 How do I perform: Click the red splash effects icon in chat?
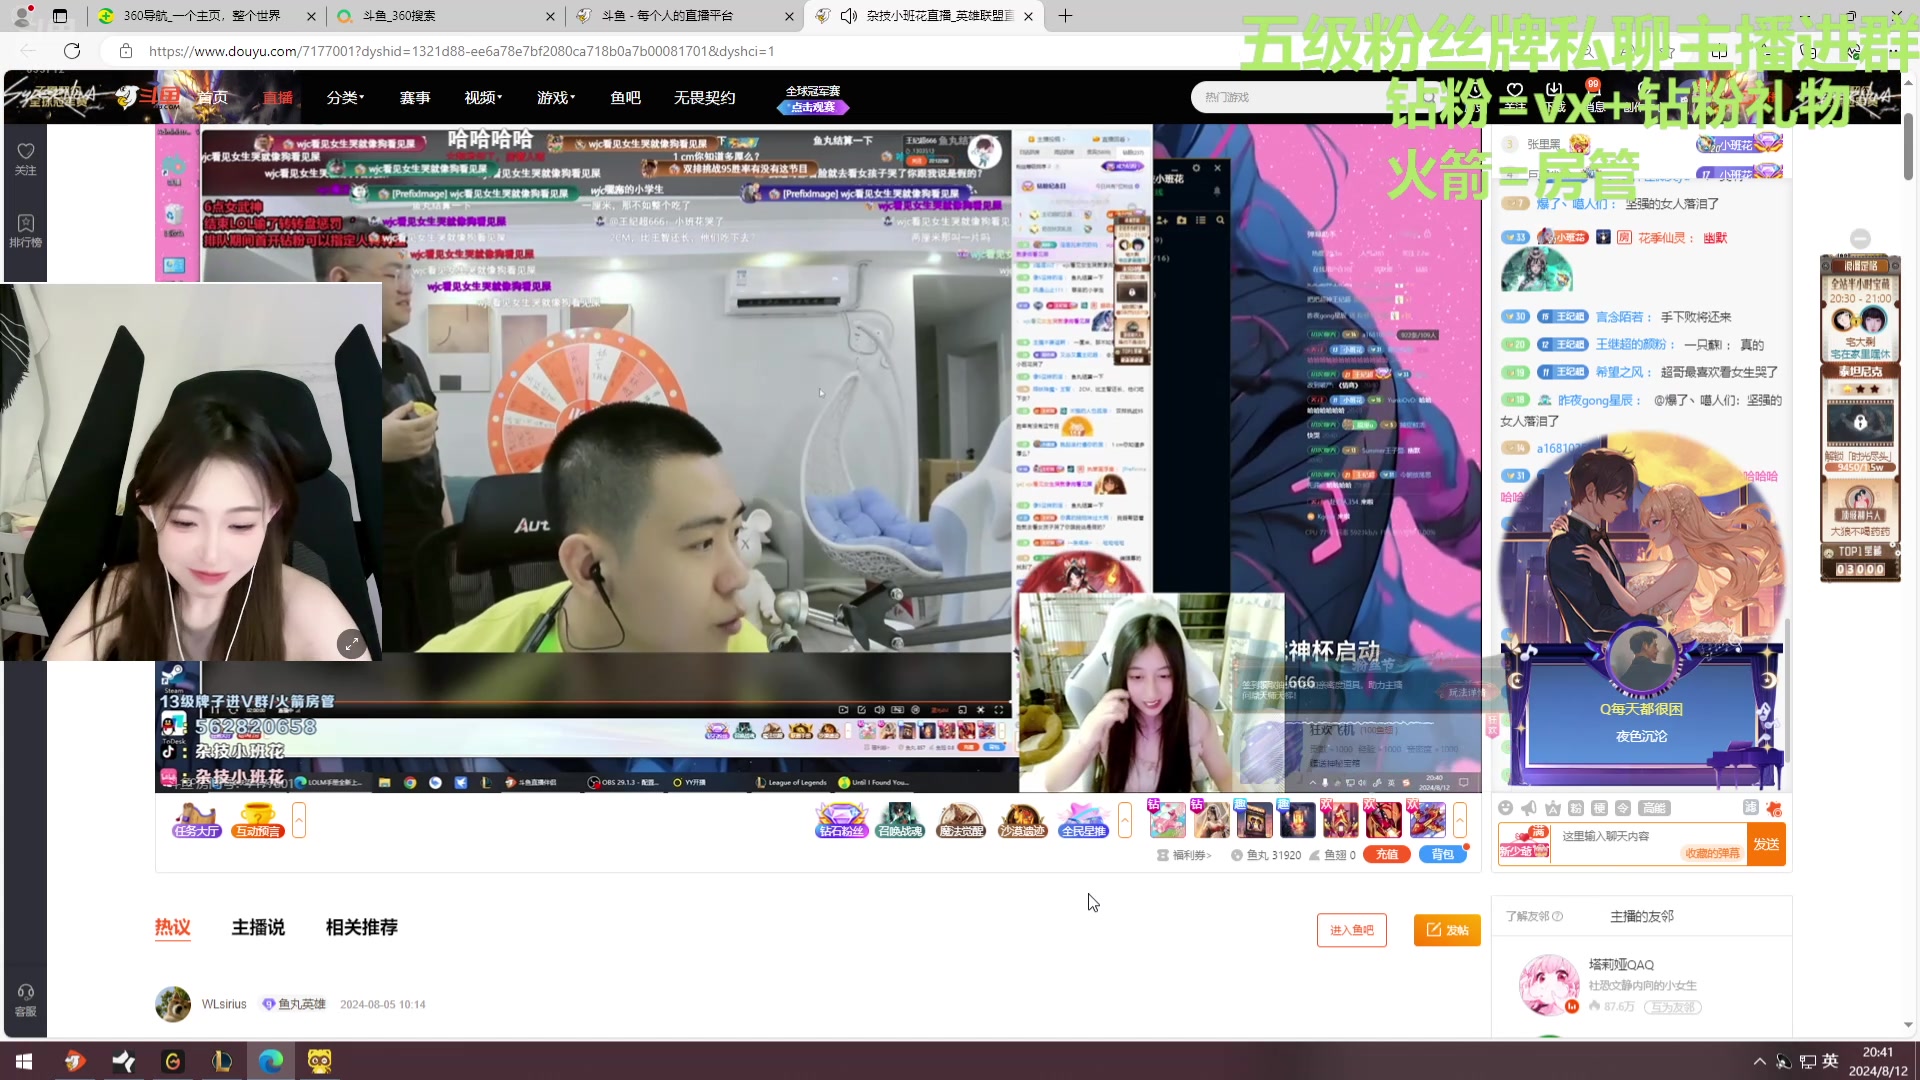[1774, 808]
